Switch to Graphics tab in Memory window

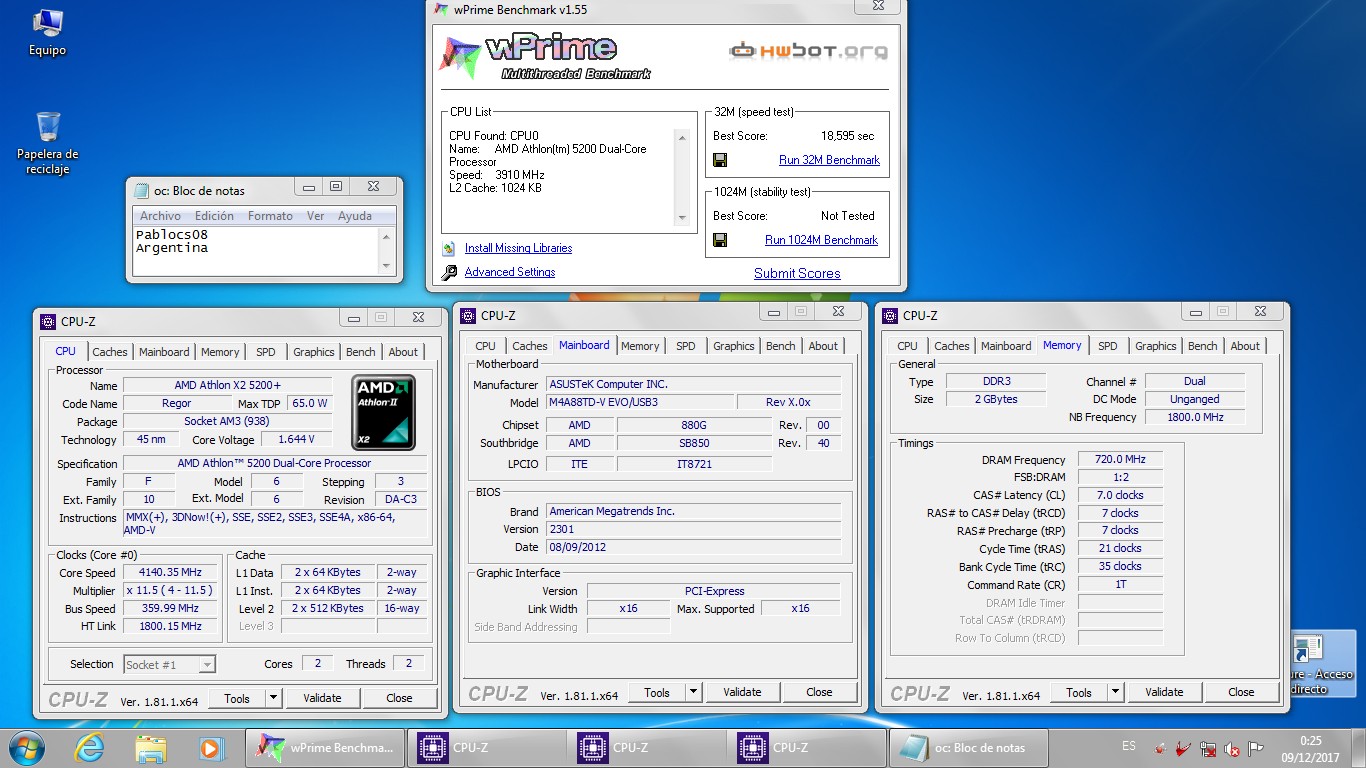pos(1155,346)
